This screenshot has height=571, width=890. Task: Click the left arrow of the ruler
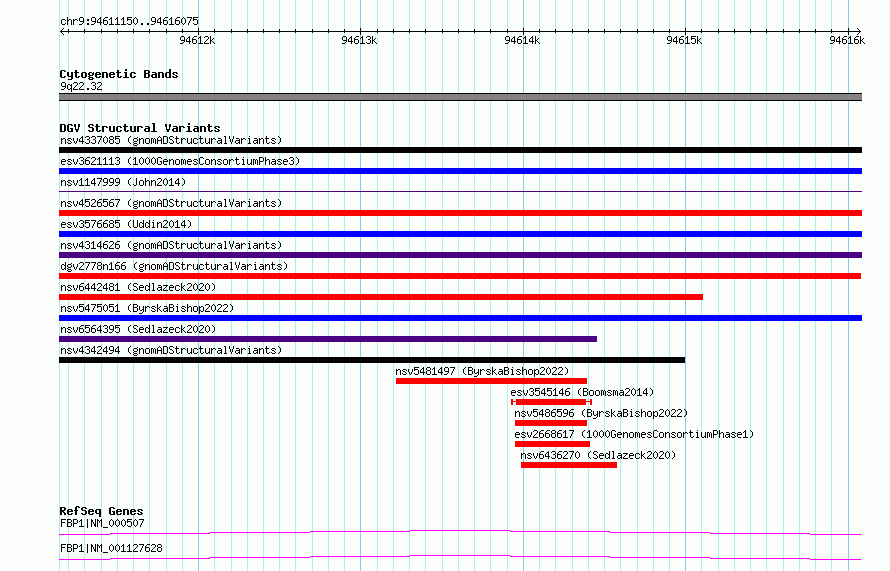point(63,32)
